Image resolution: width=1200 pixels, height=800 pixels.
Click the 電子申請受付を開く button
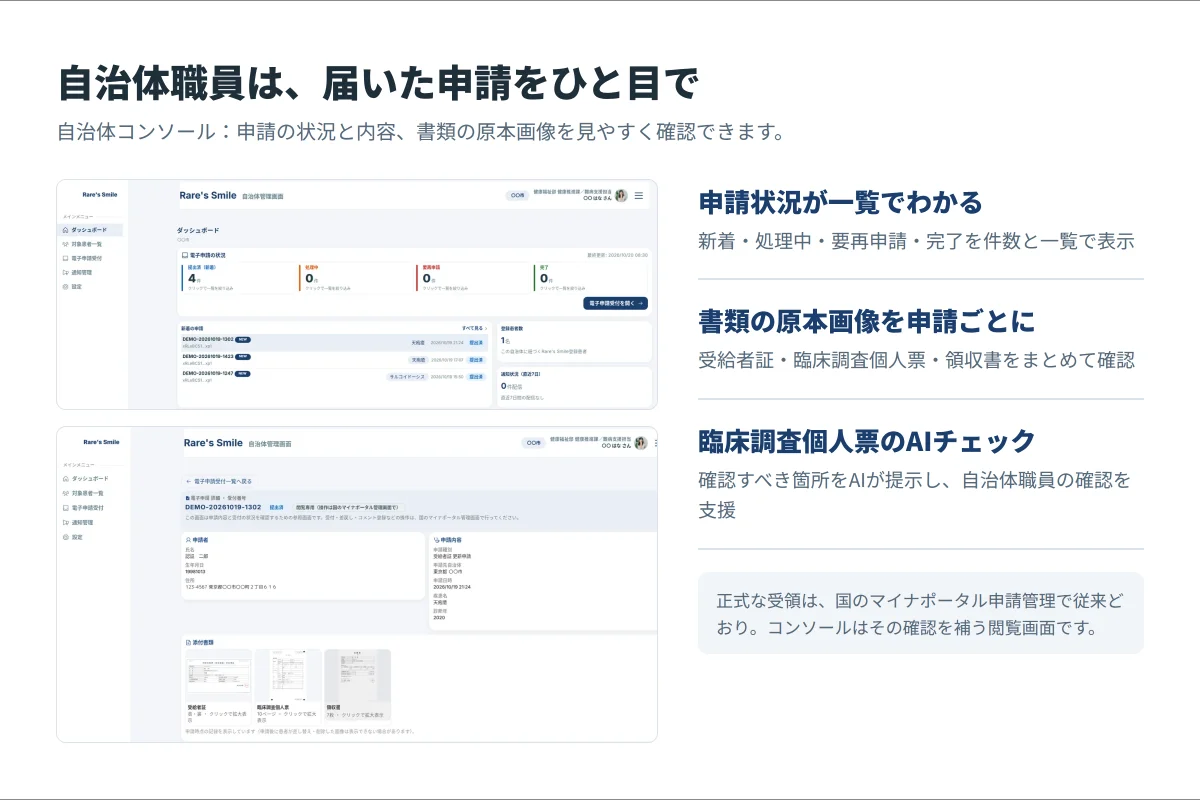615,303
